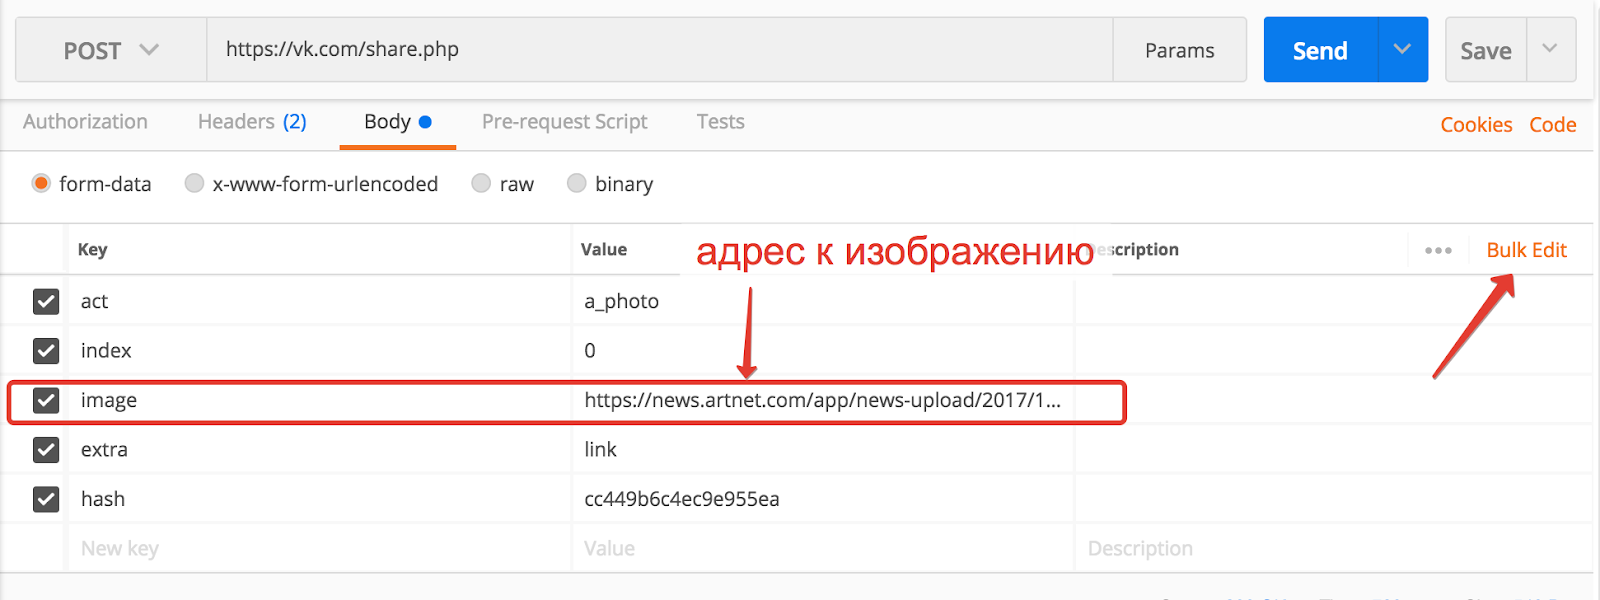Open the POST method dropdown
This screenshot has height=600, width=1600.
111,50
